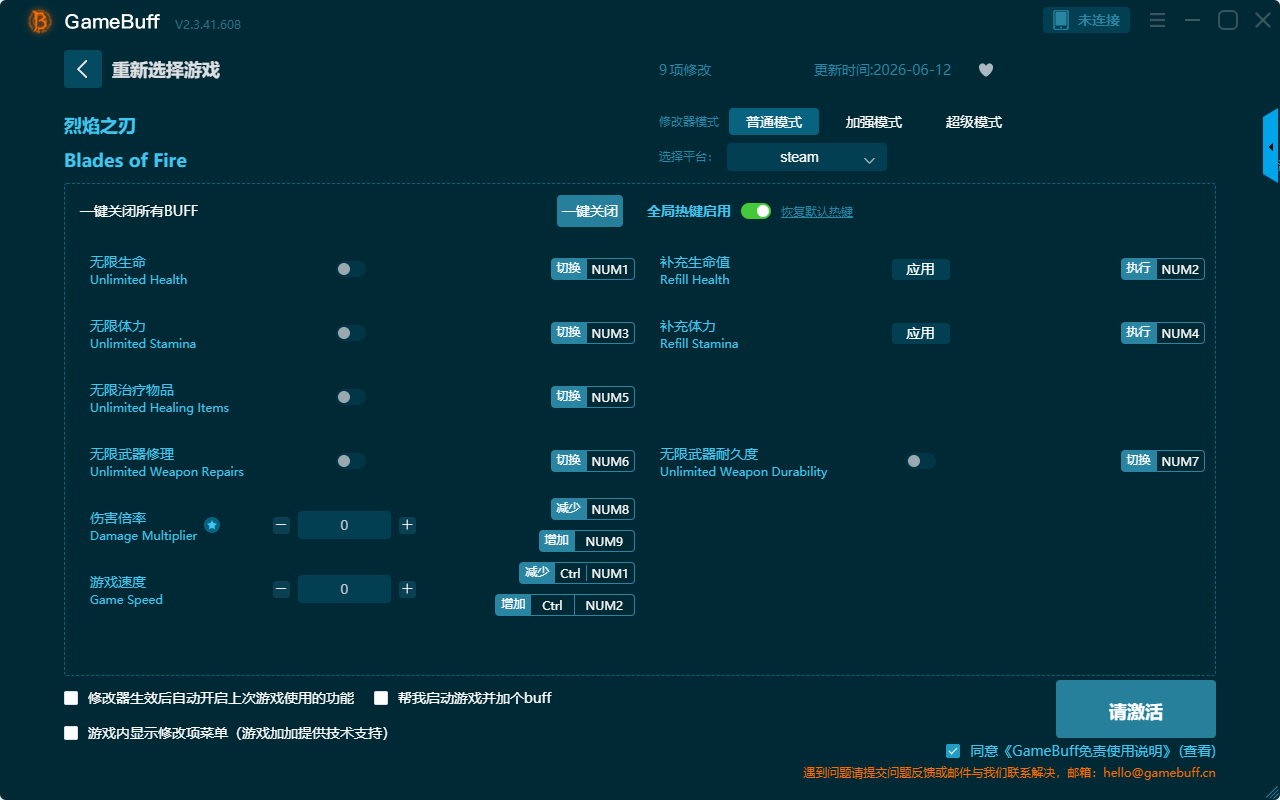Toggle Unlimited Stamina switch
The height and width of the screenshot is (800, 1280).
point(350,333)
